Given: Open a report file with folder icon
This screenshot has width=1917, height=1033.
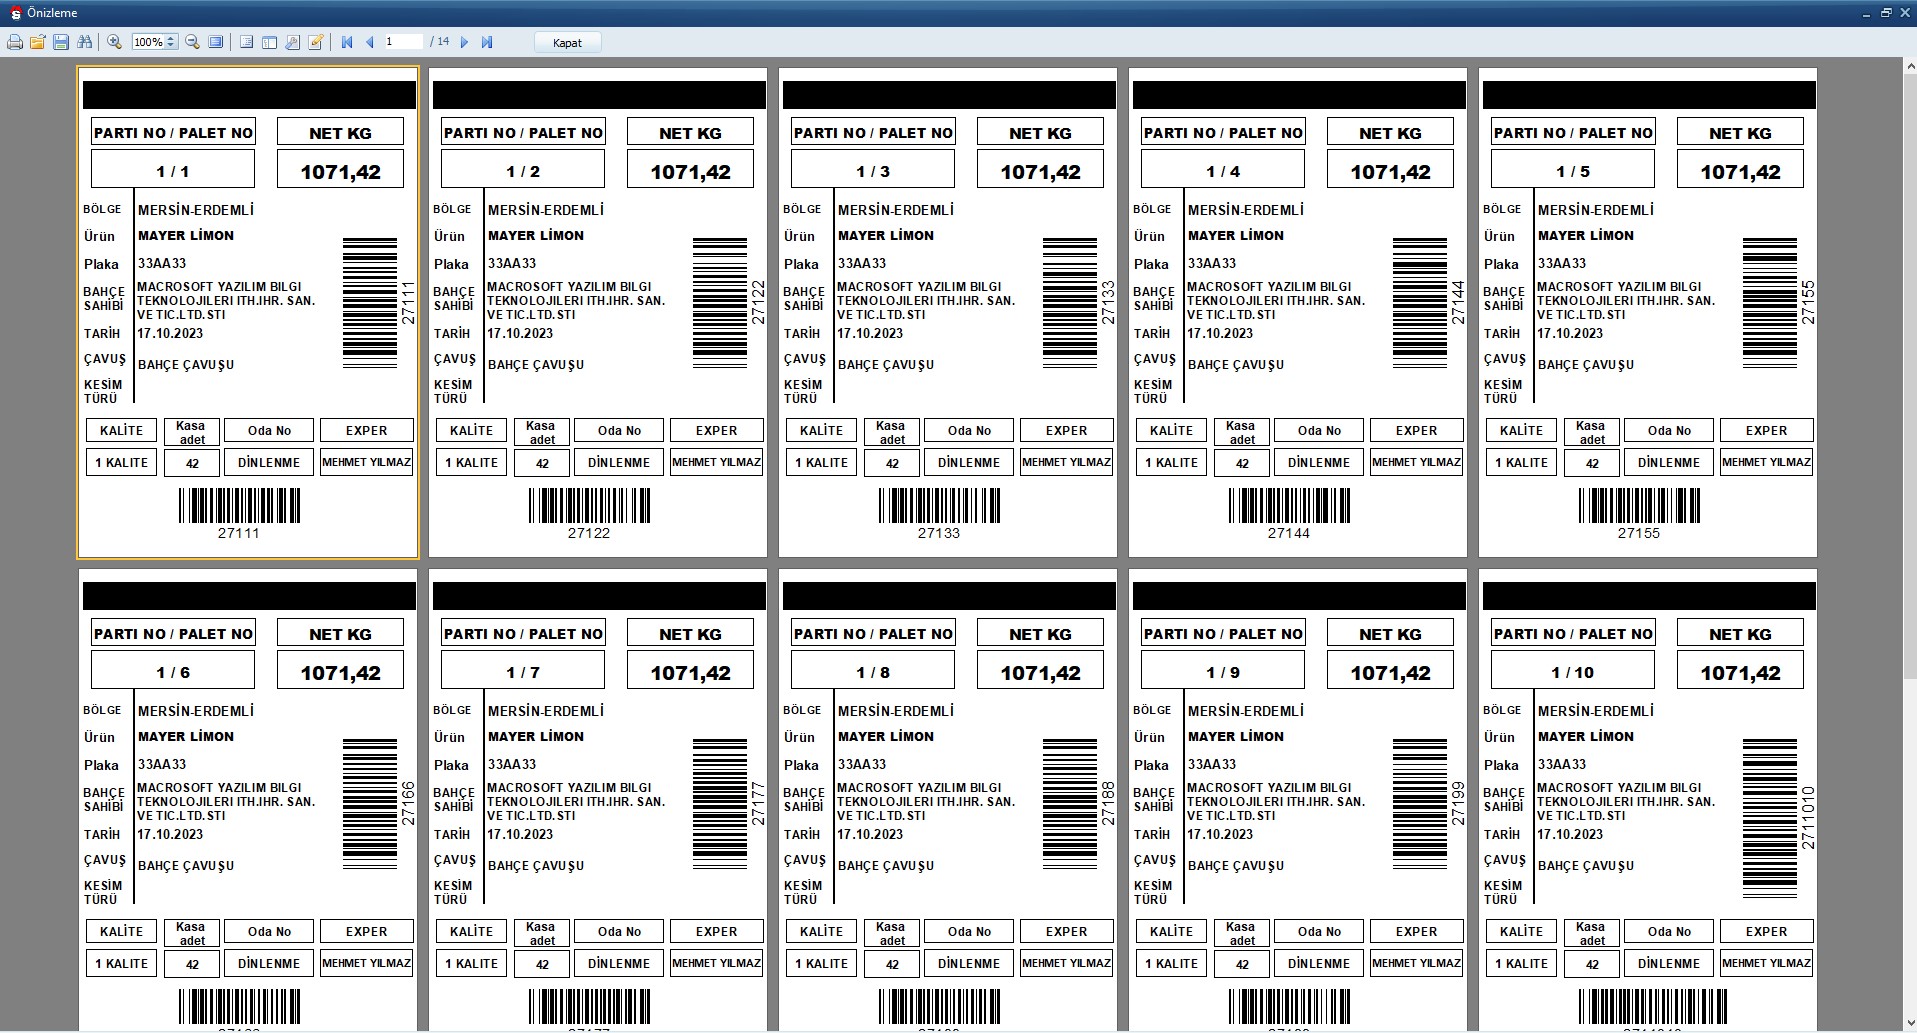Looking at the screenshot, I should coord(38,42).
